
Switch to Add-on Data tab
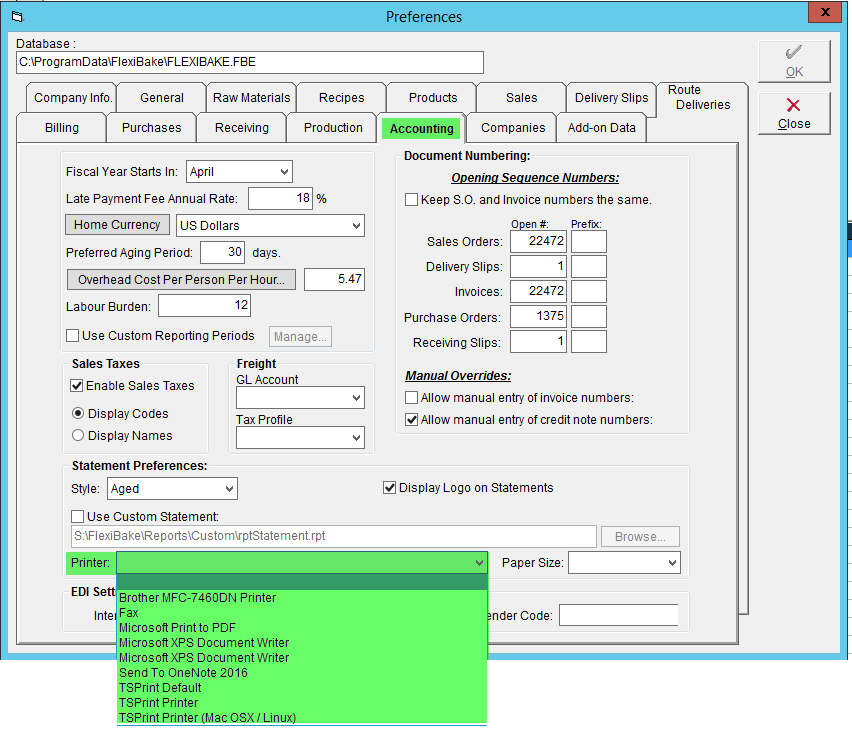(x=601, y=128)
